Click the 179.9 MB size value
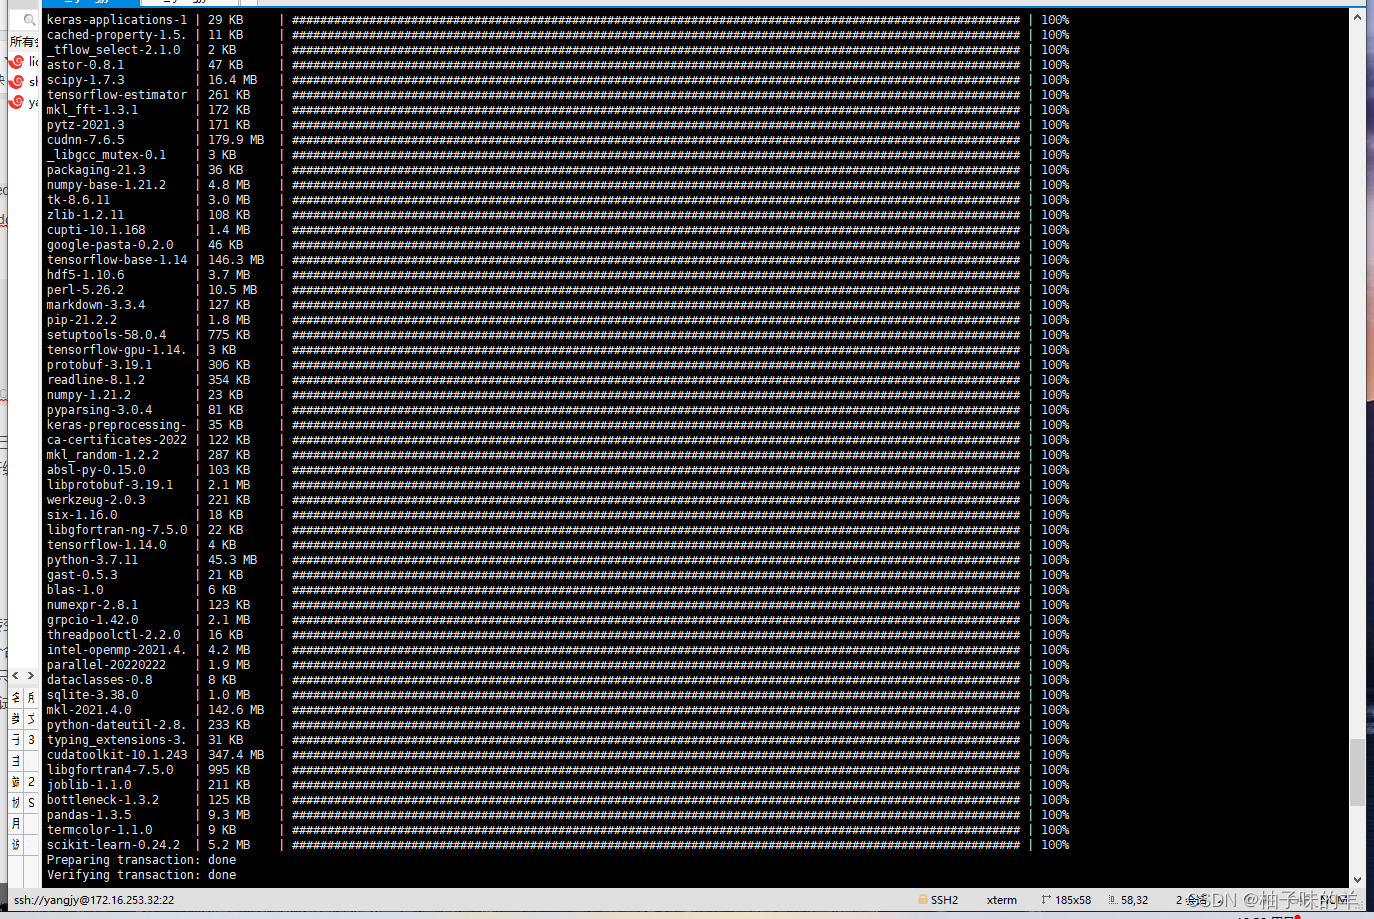Viewport: 1374px width, 919px height. 236,140
